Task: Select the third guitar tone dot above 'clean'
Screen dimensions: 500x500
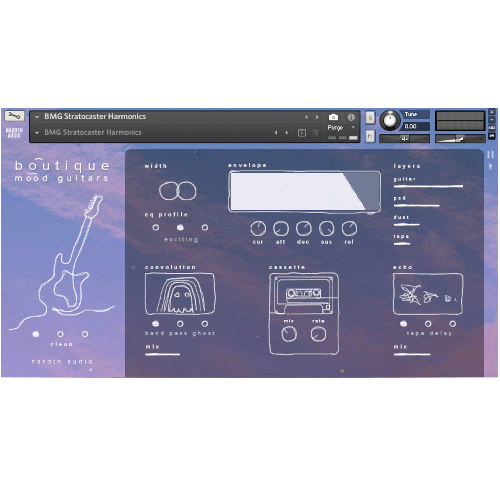Action: point(85,334)
